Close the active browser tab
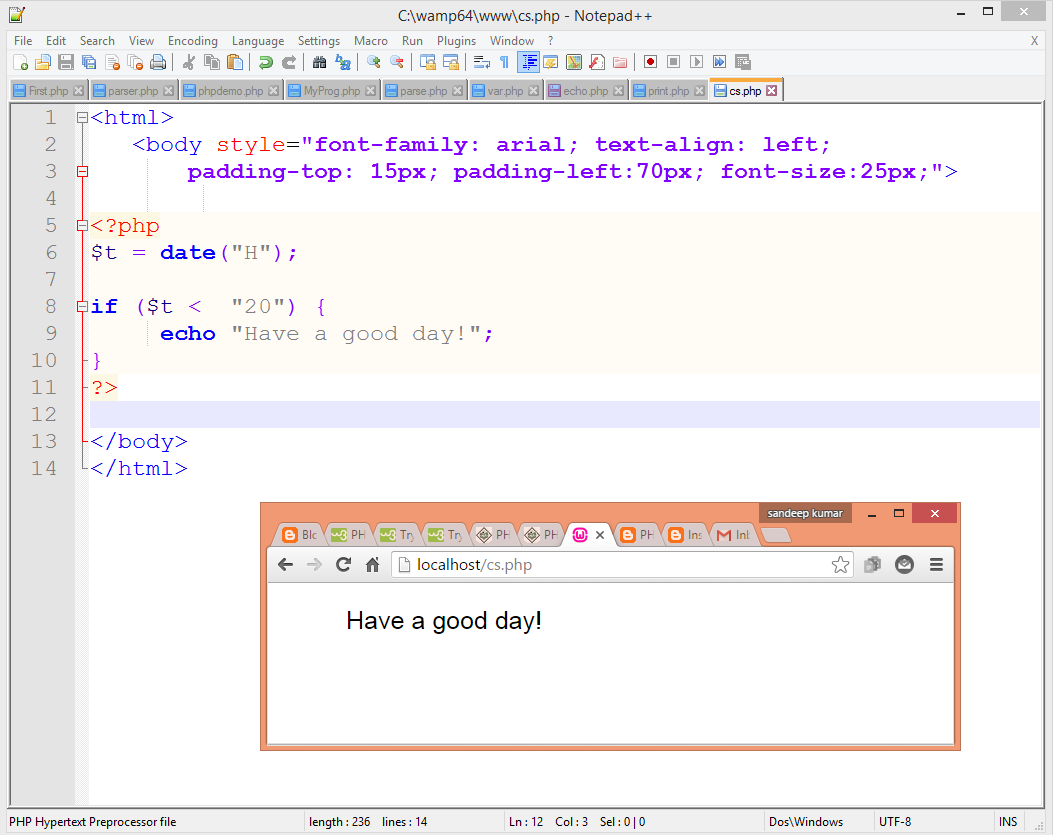 point(600,535)
